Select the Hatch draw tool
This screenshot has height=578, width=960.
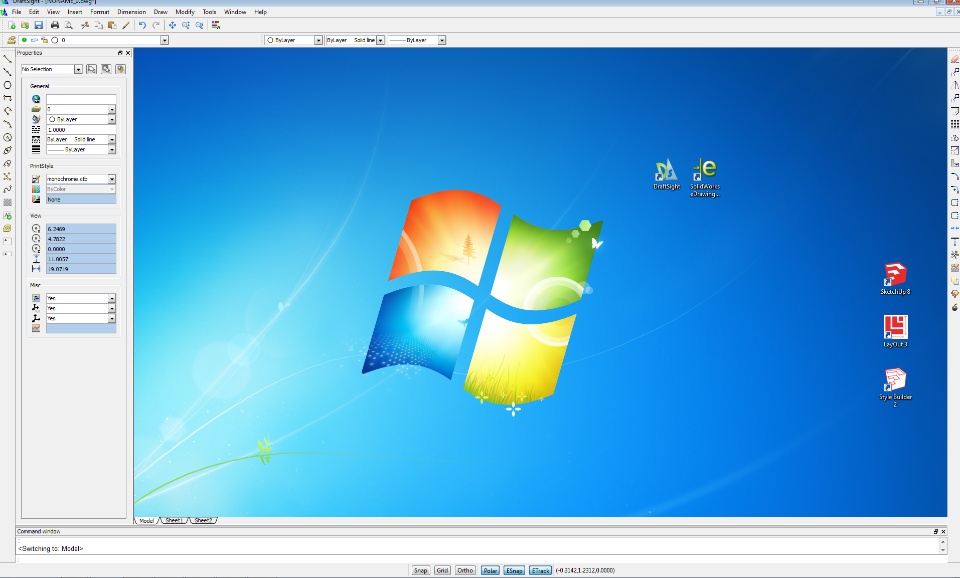7,202
